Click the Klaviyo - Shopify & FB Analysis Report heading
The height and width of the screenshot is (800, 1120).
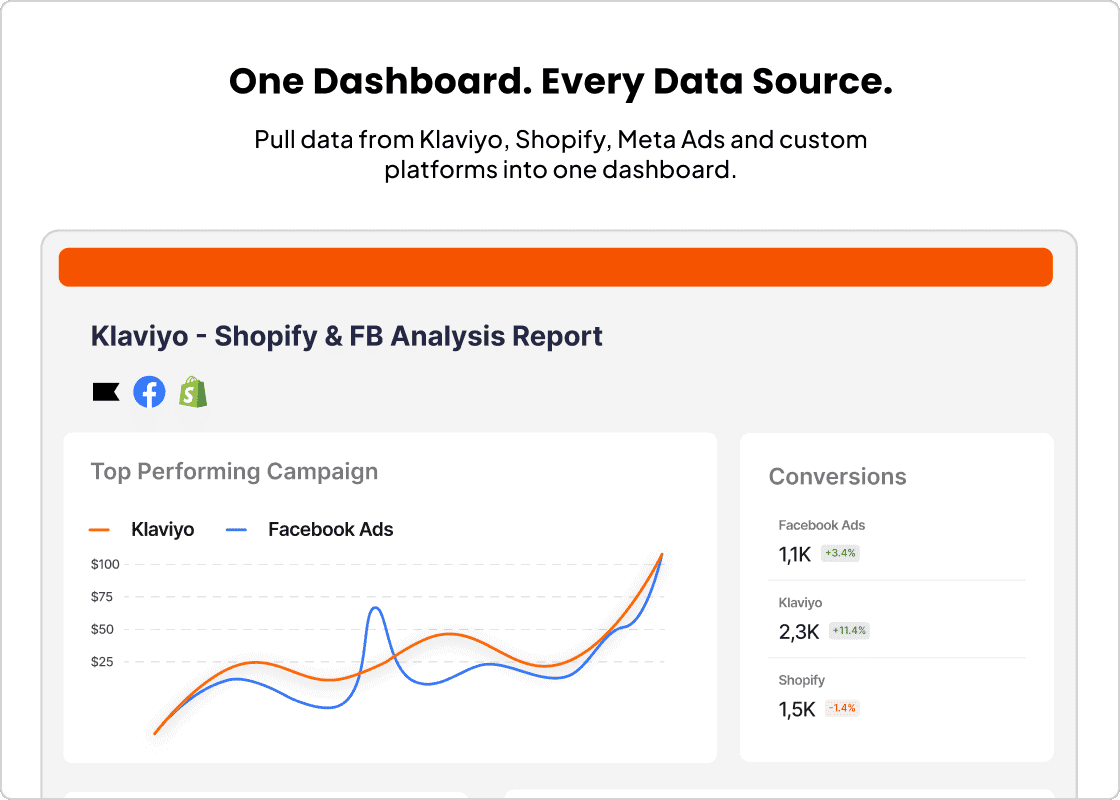coord(346,336)
